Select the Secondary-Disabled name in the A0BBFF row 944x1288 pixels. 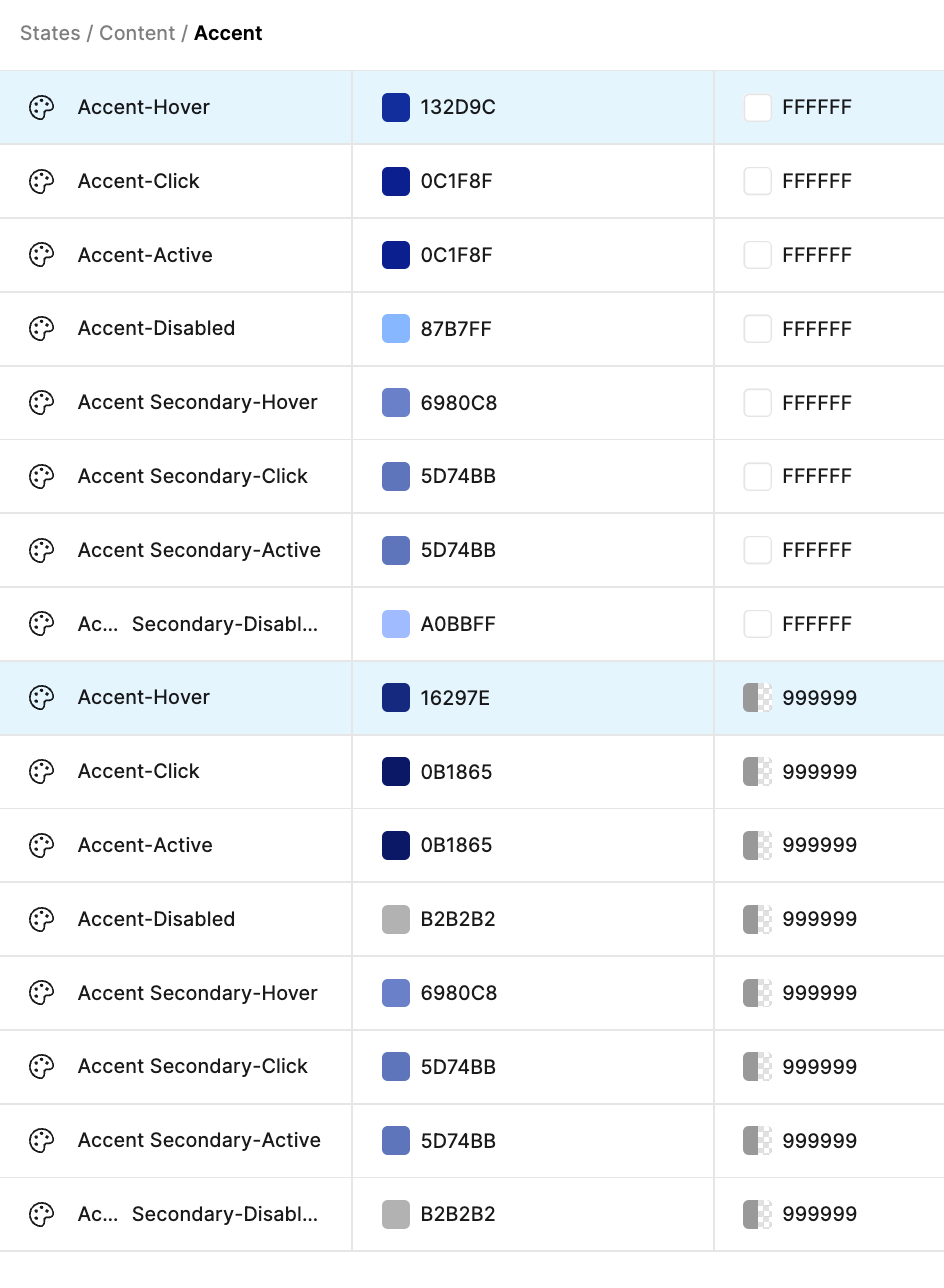tap(198, 624)
